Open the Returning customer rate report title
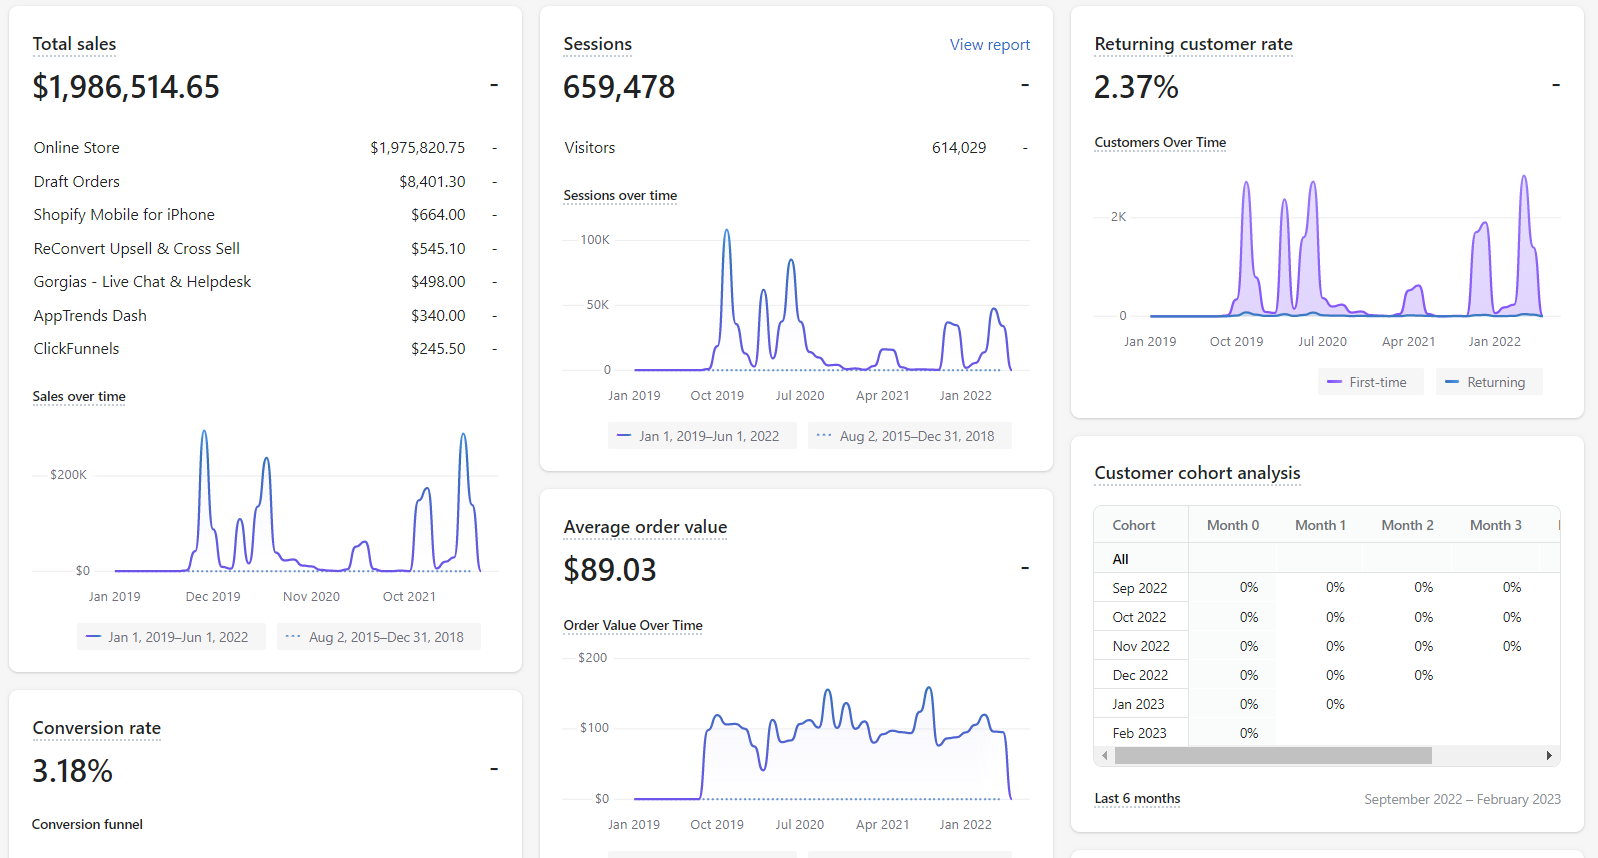Image resolution: width=1598 pixels, height=858 pixels. coord(1193,44)
